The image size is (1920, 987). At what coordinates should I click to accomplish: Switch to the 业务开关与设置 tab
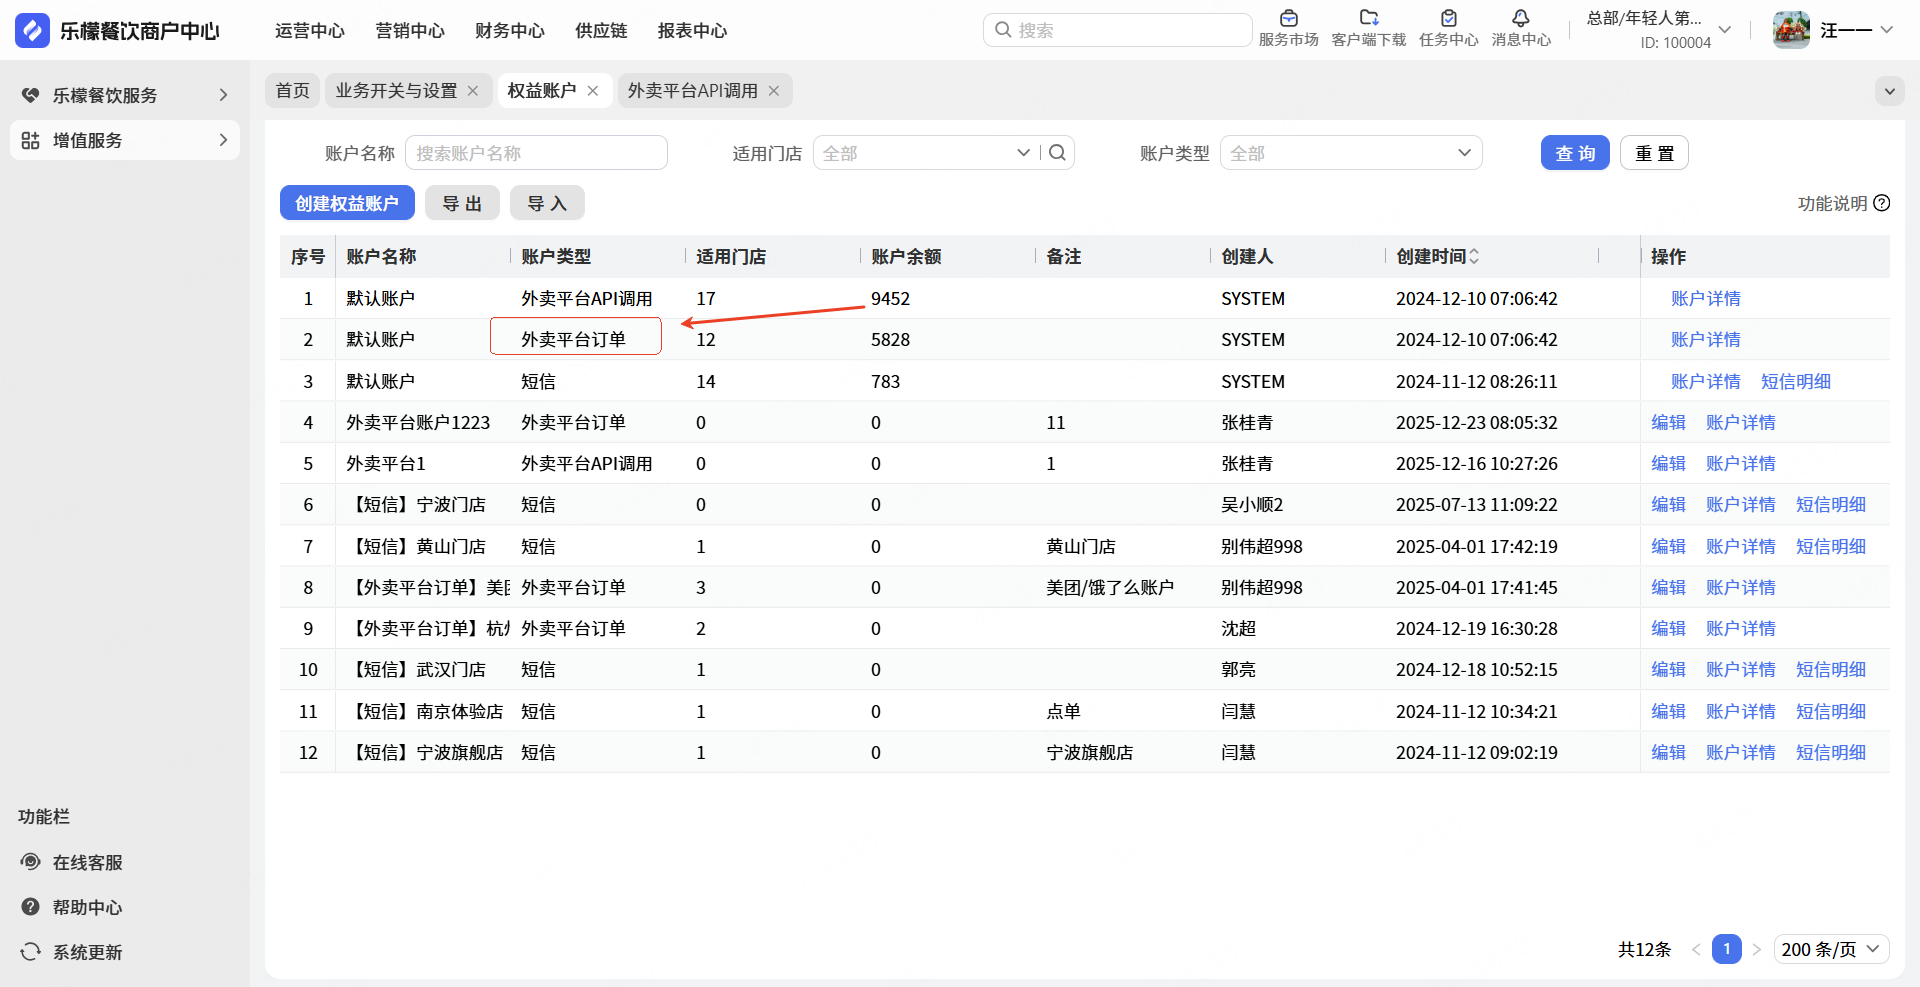tap(396, 91)
